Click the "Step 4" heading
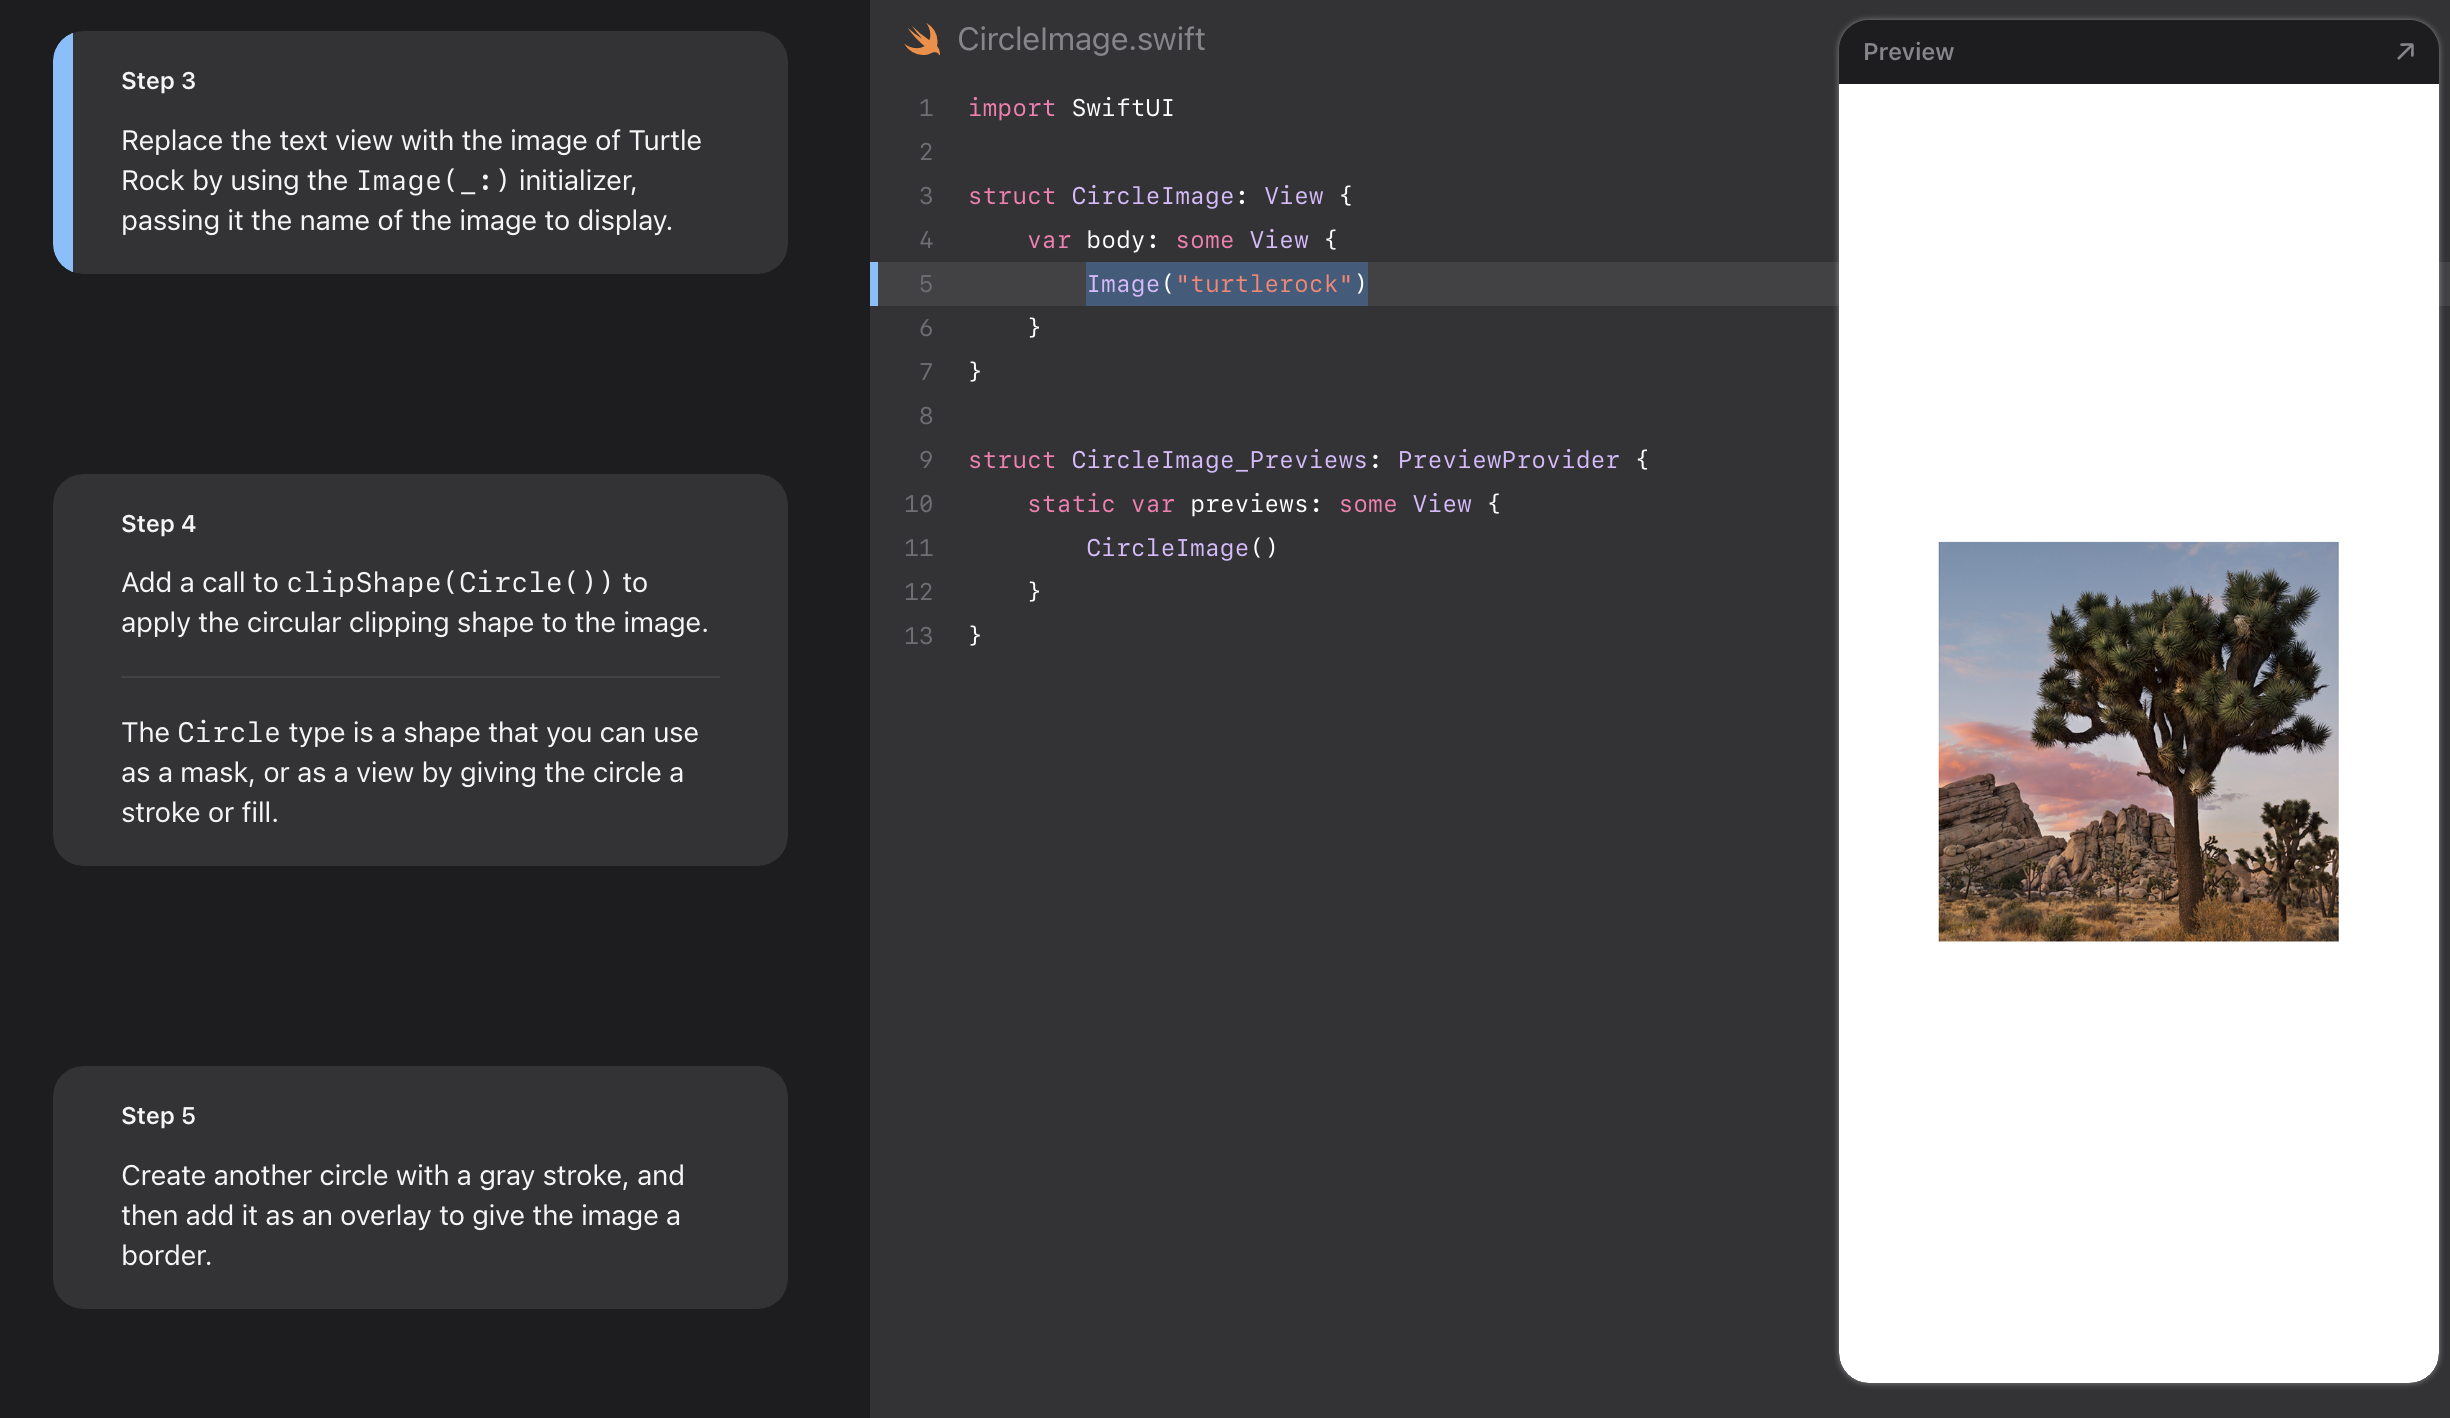2450x1418 pixels. (158, 524)
